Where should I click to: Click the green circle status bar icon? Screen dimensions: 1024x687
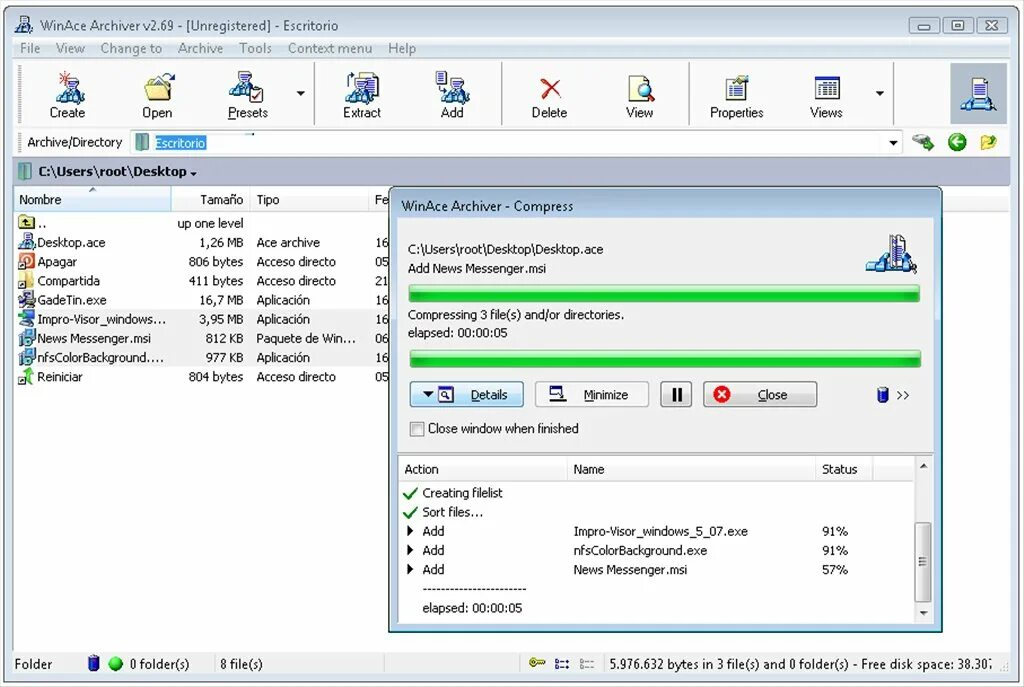pyautogui.click(x=116, y=663)
